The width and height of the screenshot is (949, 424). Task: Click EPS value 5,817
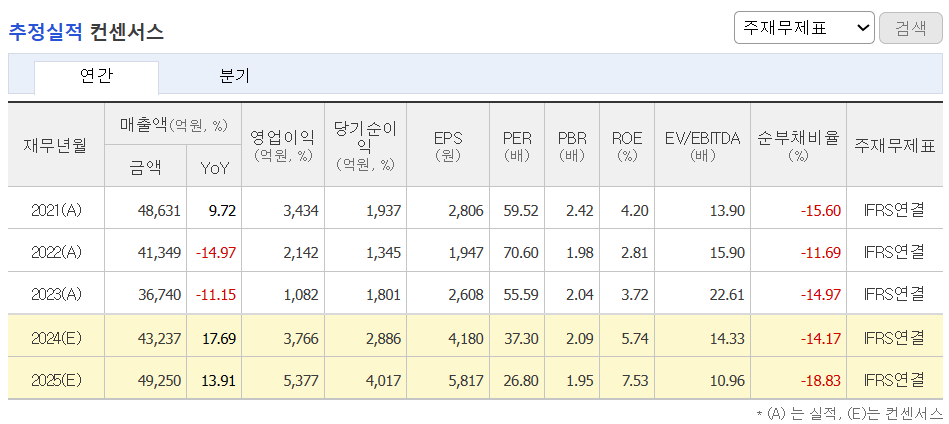click(x=466, y=380)
